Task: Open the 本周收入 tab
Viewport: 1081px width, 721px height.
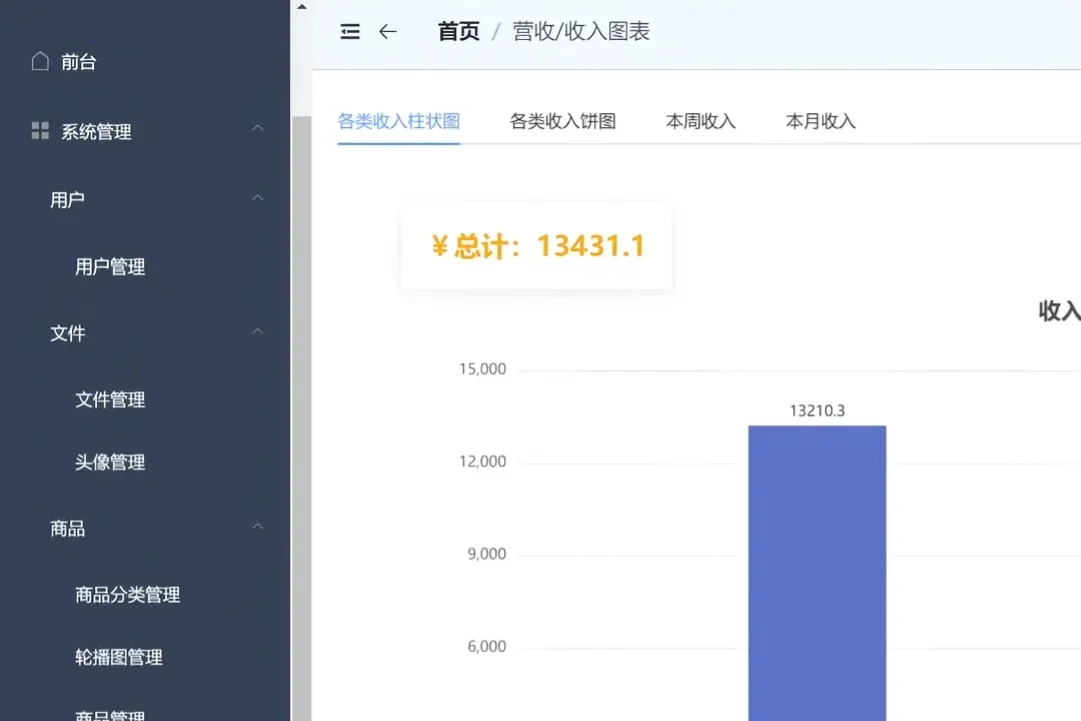Action: pos(700,120)
